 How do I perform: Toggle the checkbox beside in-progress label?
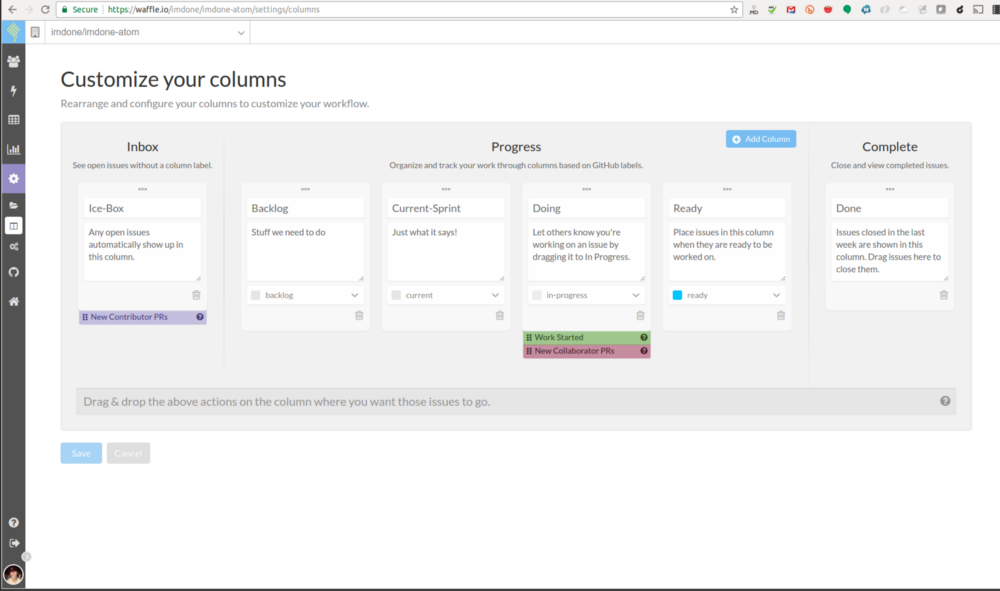click(x=534, y=294)
